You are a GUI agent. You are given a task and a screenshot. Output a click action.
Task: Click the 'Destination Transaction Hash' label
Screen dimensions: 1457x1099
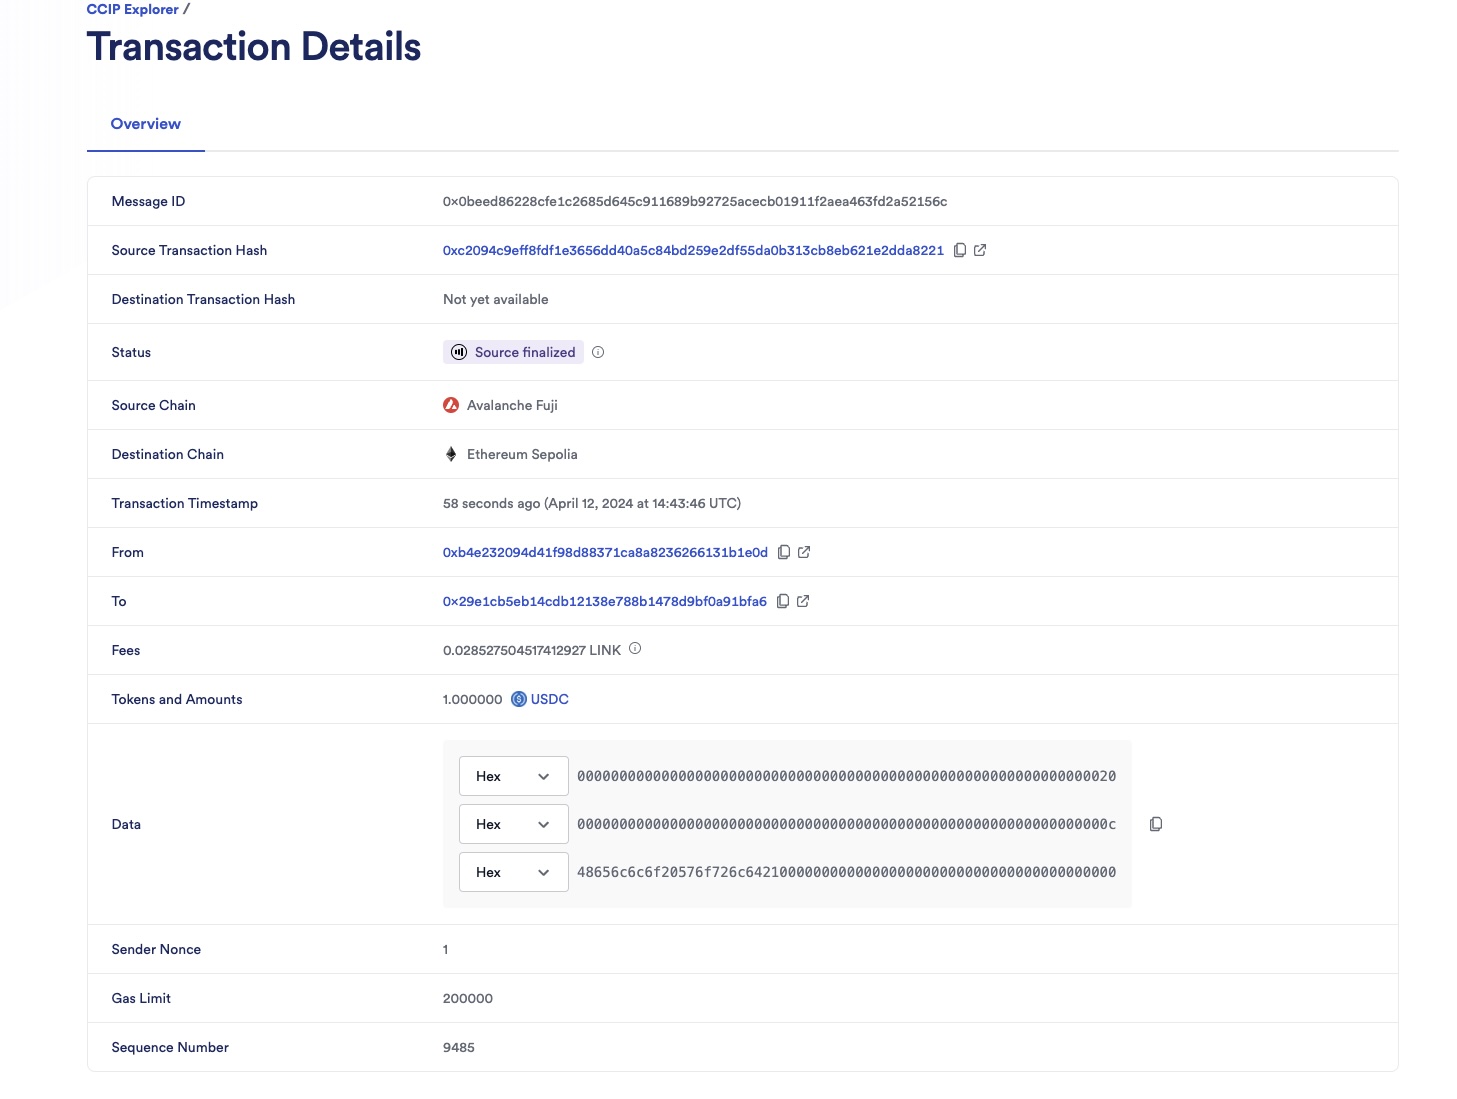point(203,299)
